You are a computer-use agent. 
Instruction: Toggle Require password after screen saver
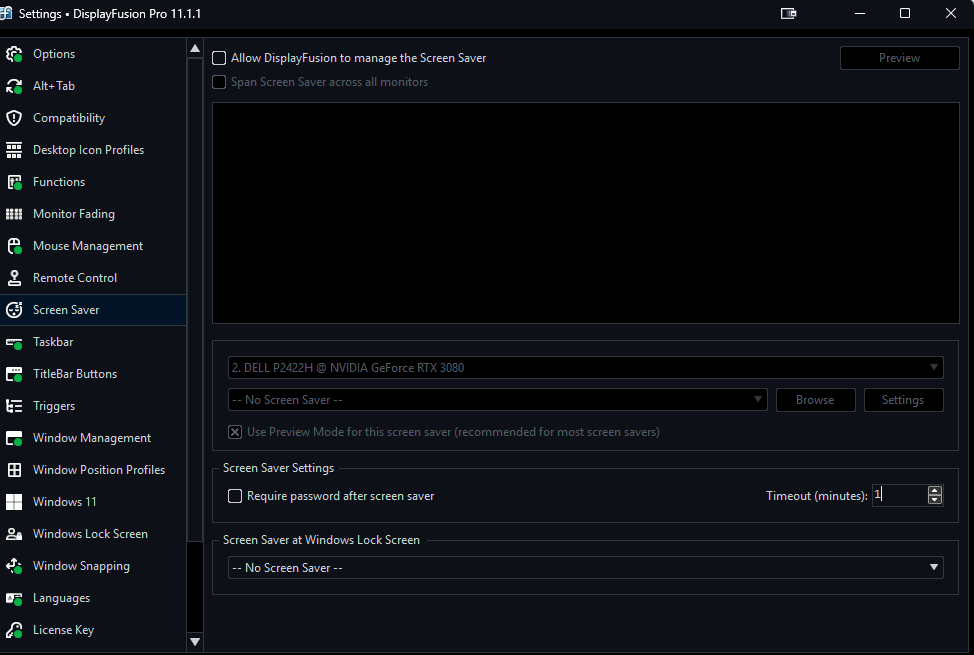tap(235, 496)
